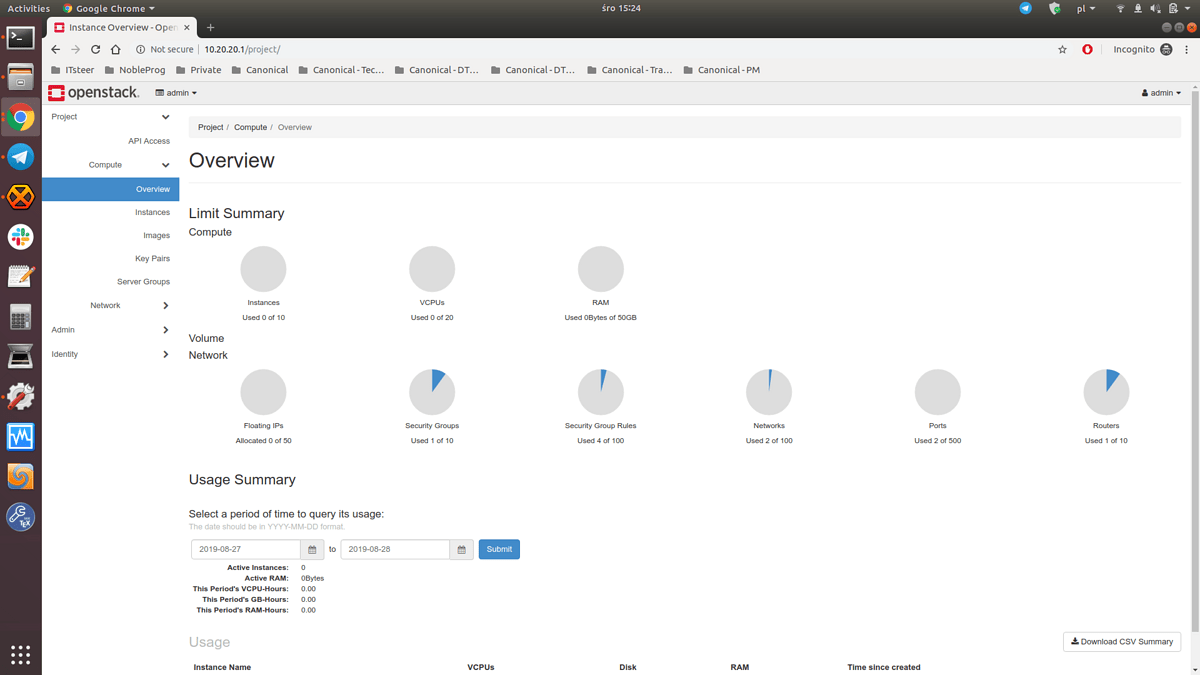Screen dimensions: 1200x675
Task: Open the start date calendar picker
Action: point(311,549)
